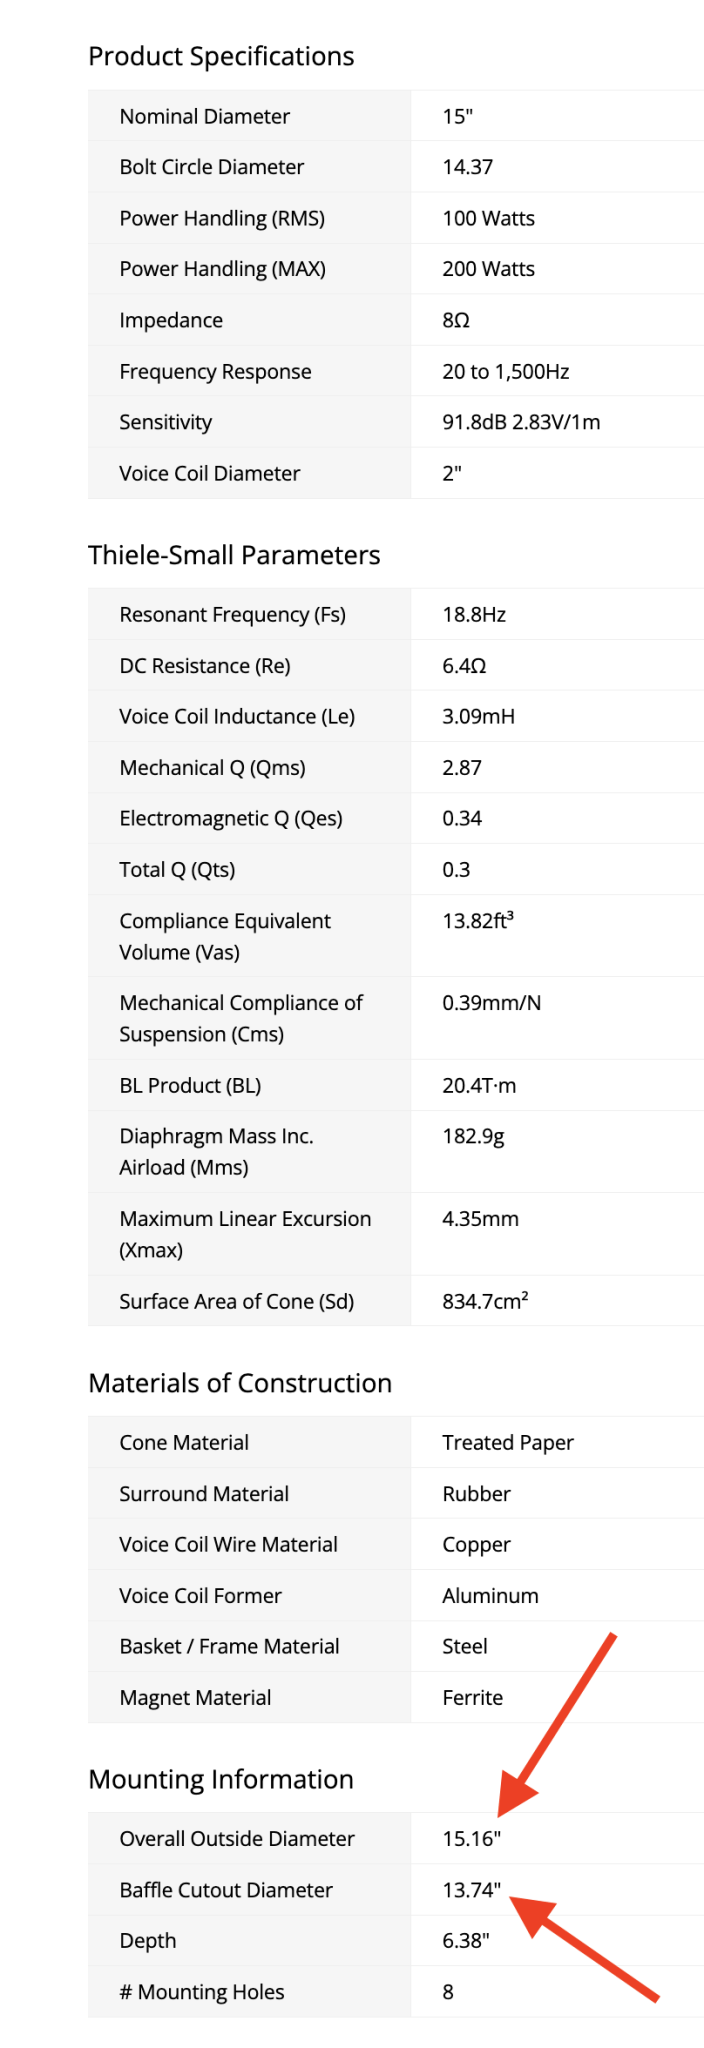Click the Maximum Linear Excursion label
Image resolution: width=704 pixels, height=2048 pixels.
point(245,1234)
